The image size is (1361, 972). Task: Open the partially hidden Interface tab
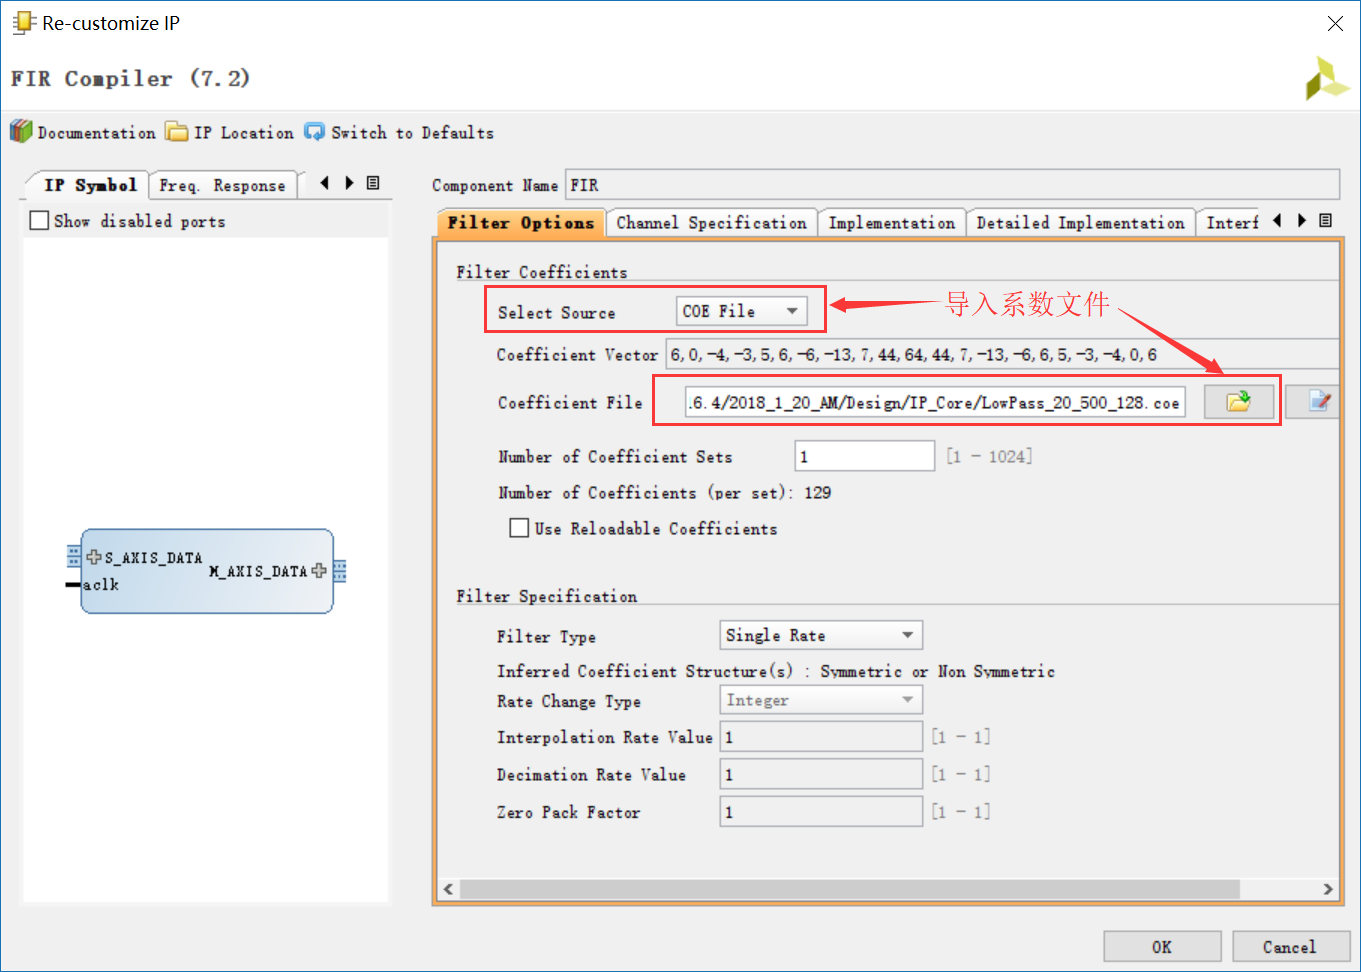1231,223
